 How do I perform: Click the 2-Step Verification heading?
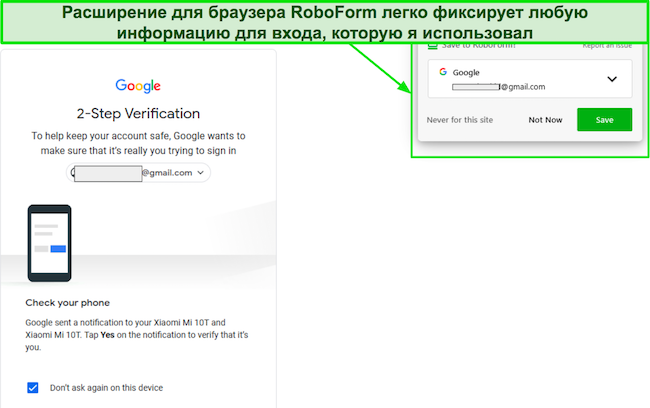pos(138,113)
